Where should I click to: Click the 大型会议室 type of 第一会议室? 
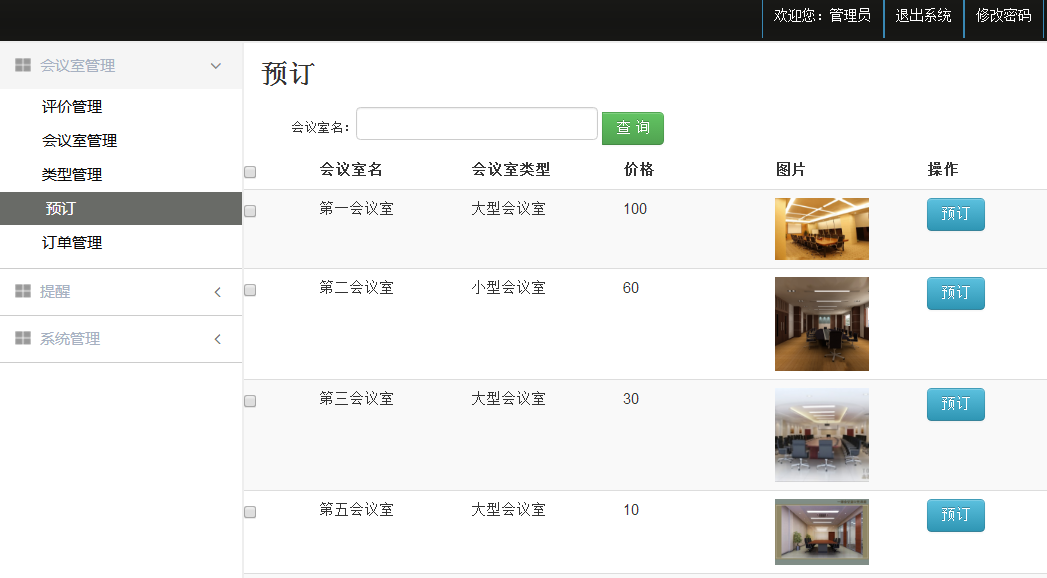tap(509, 209)
